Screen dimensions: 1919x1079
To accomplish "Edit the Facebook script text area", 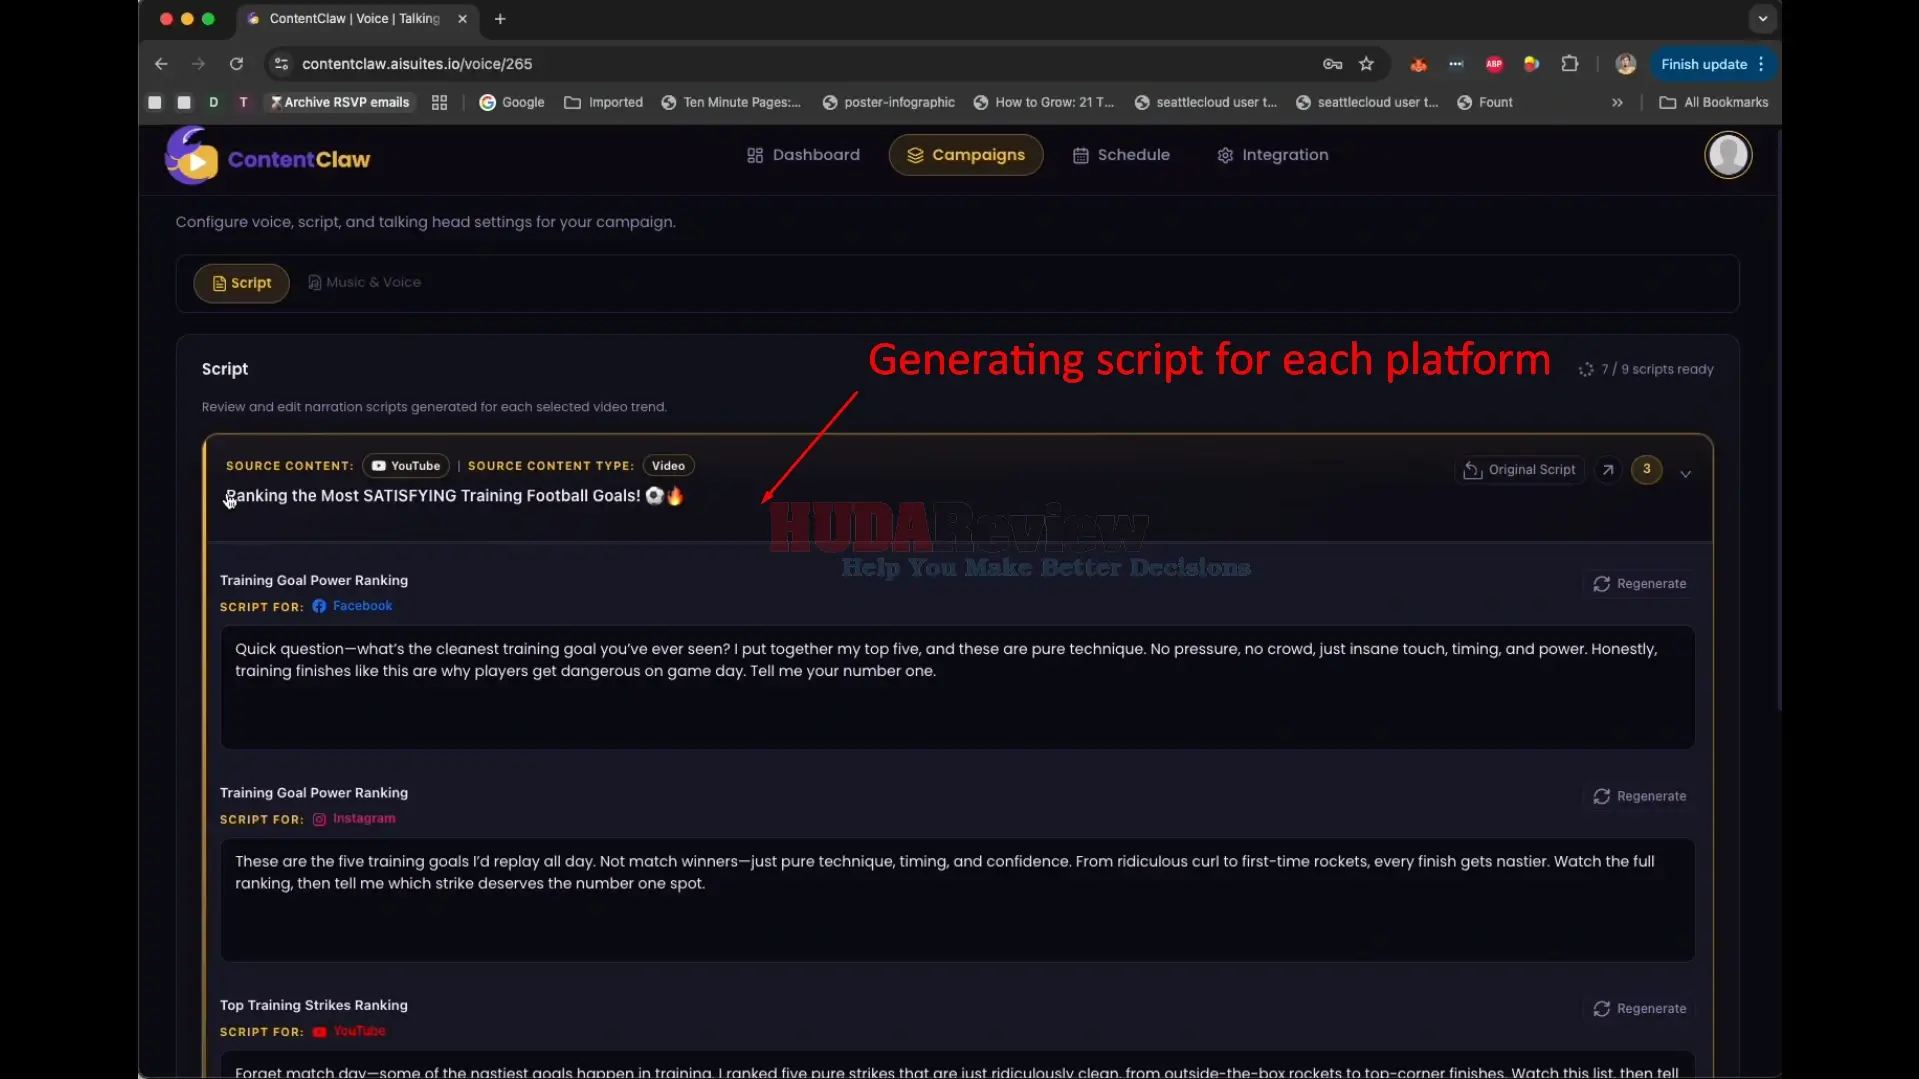I will point(957,687).
